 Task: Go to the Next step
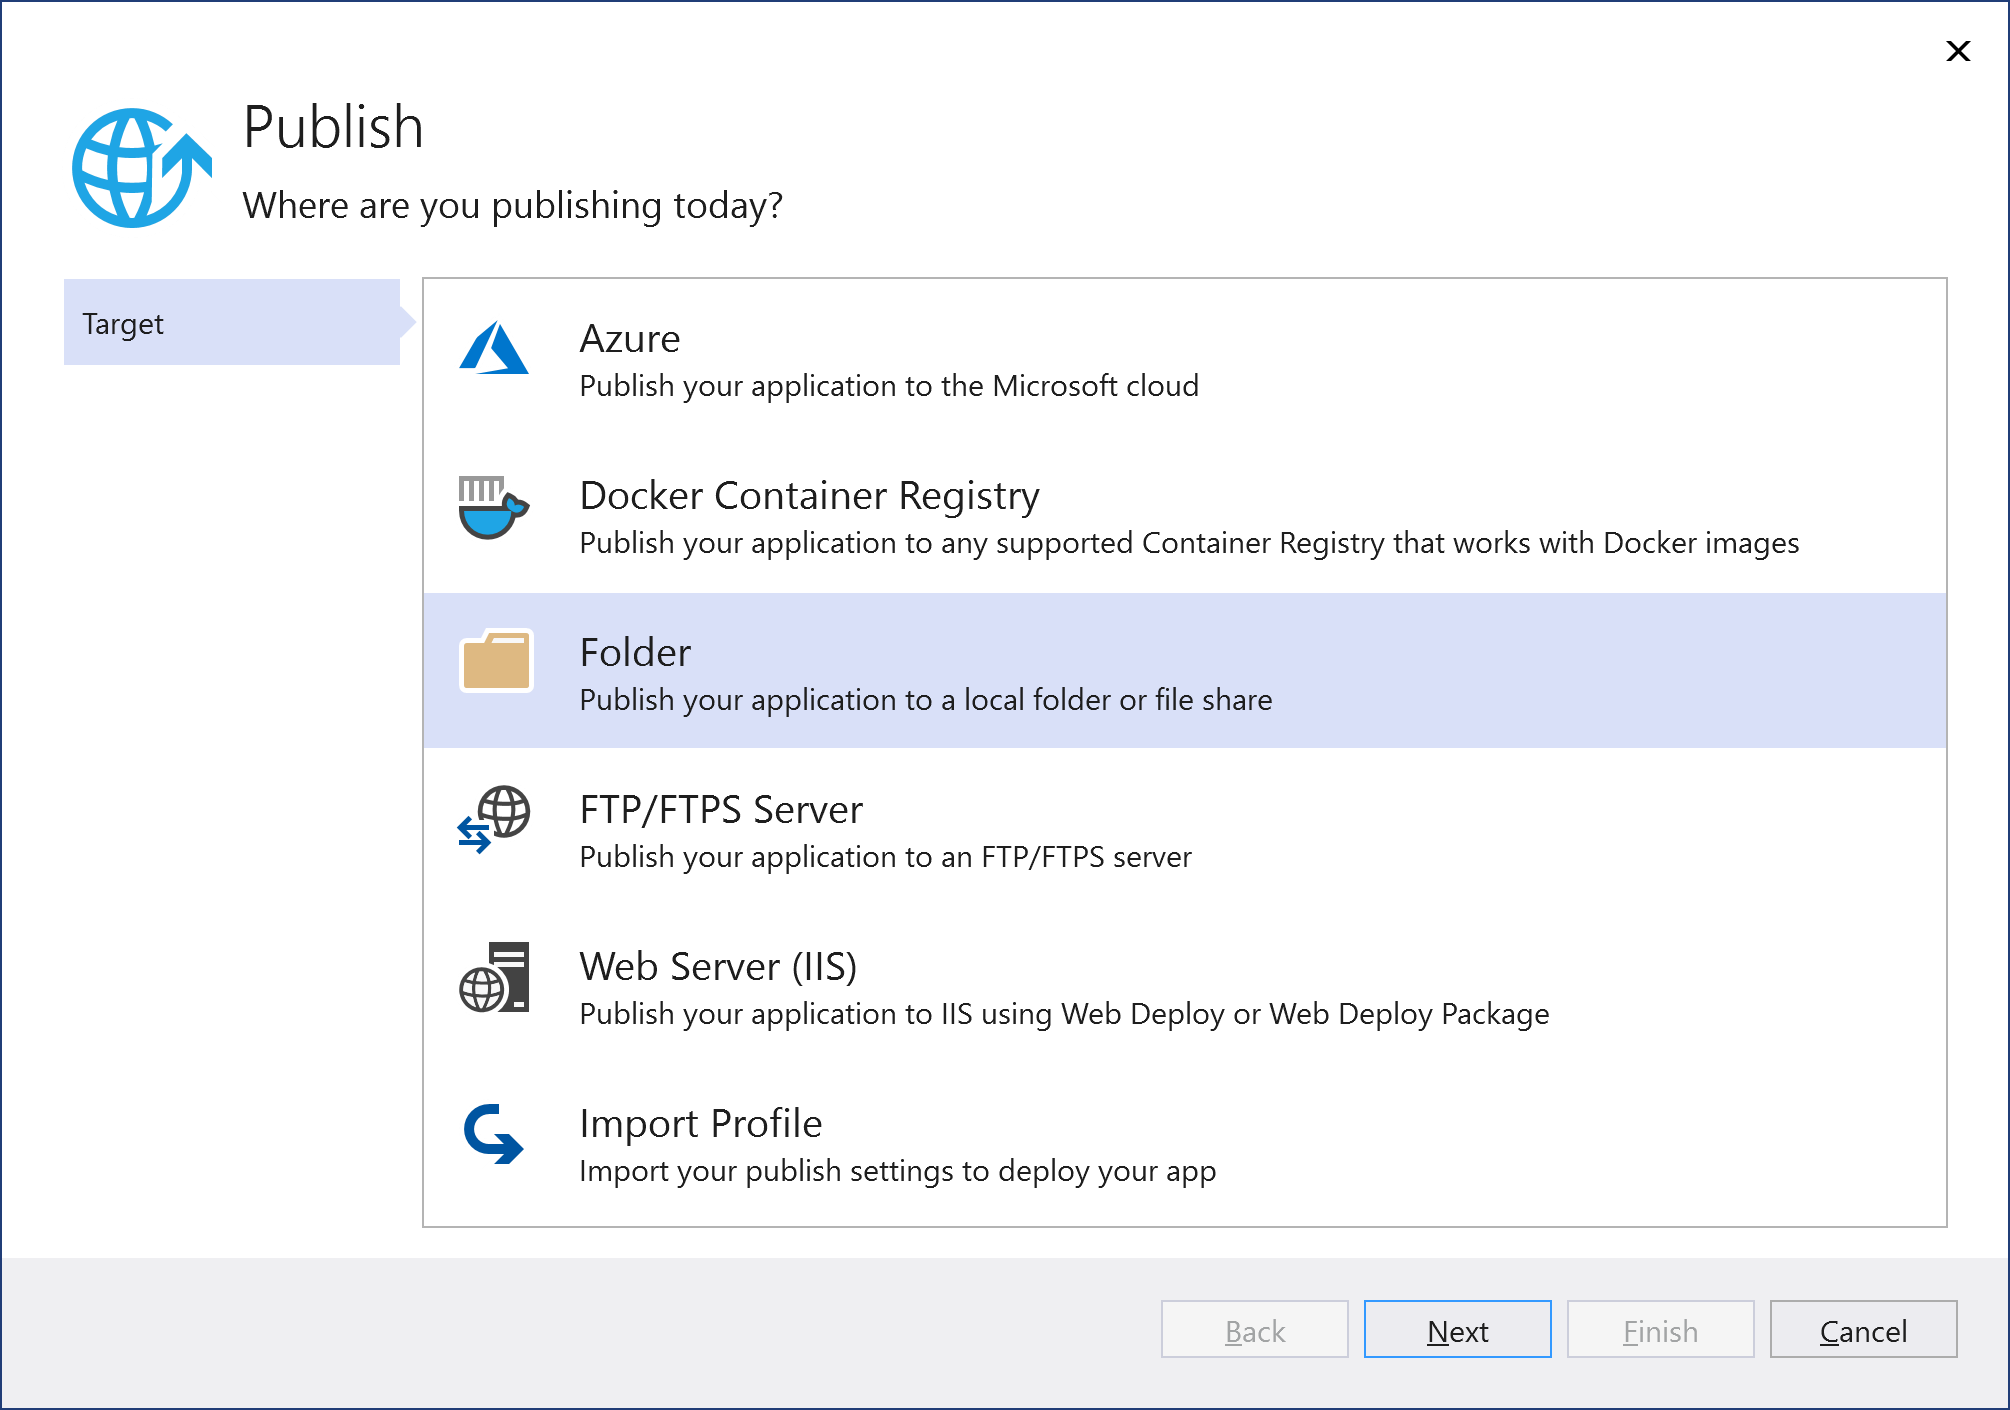[1457, 1329]
